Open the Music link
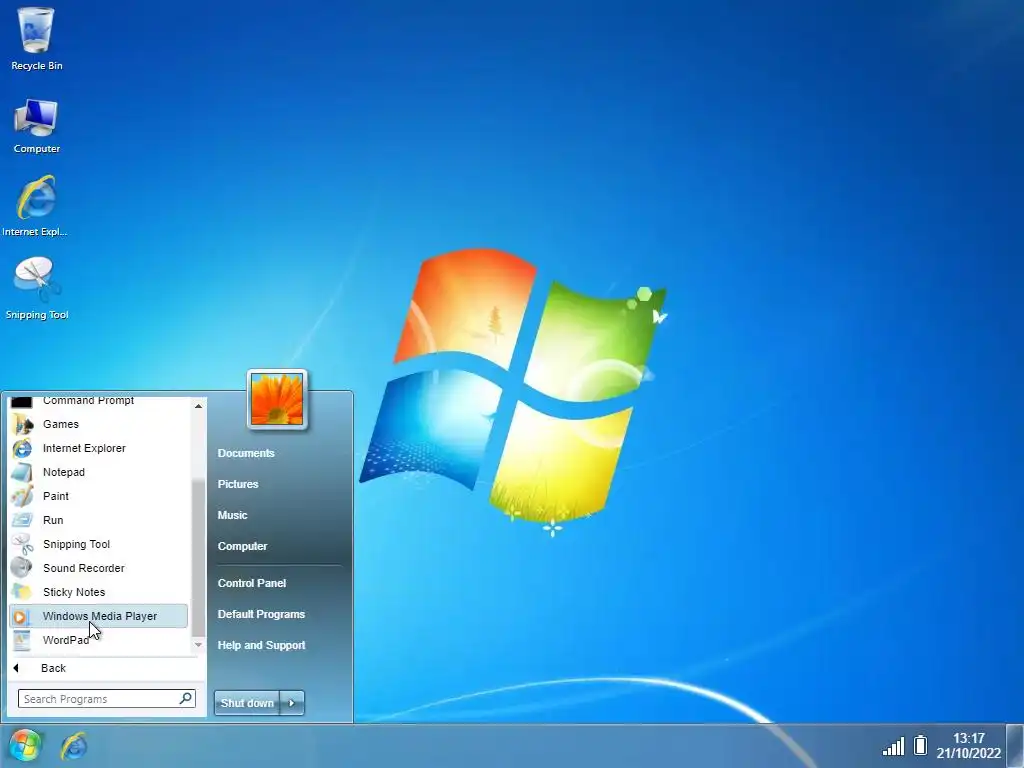The height and width of the screenshot is (768, 1024). tap(232, 515)
